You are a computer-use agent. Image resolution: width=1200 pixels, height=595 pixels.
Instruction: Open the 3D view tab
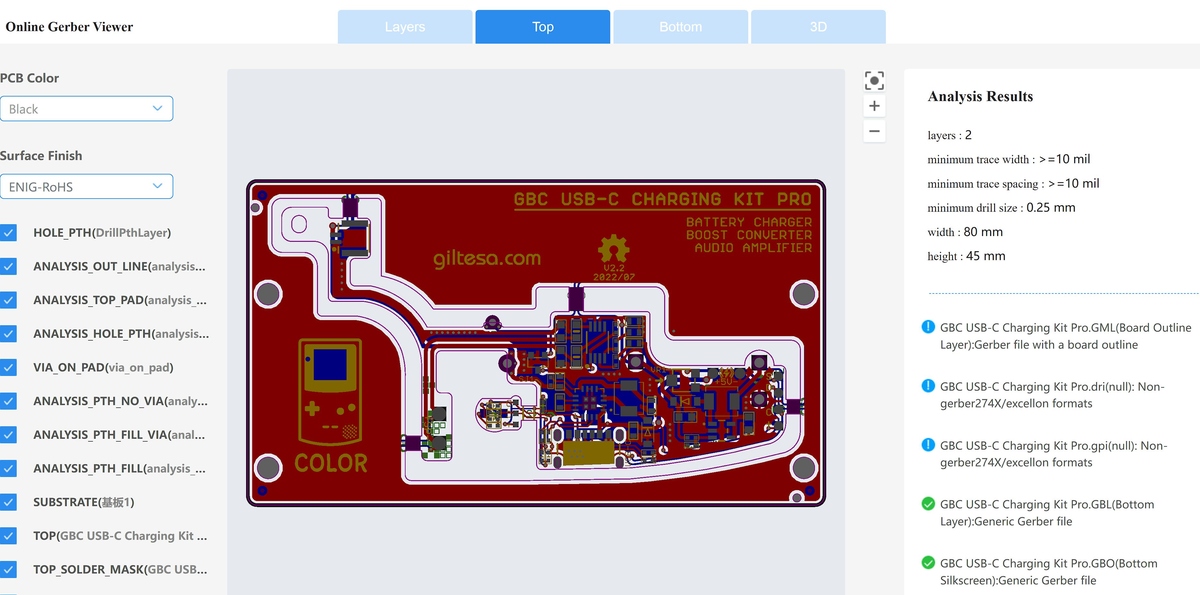click(818, 27)
